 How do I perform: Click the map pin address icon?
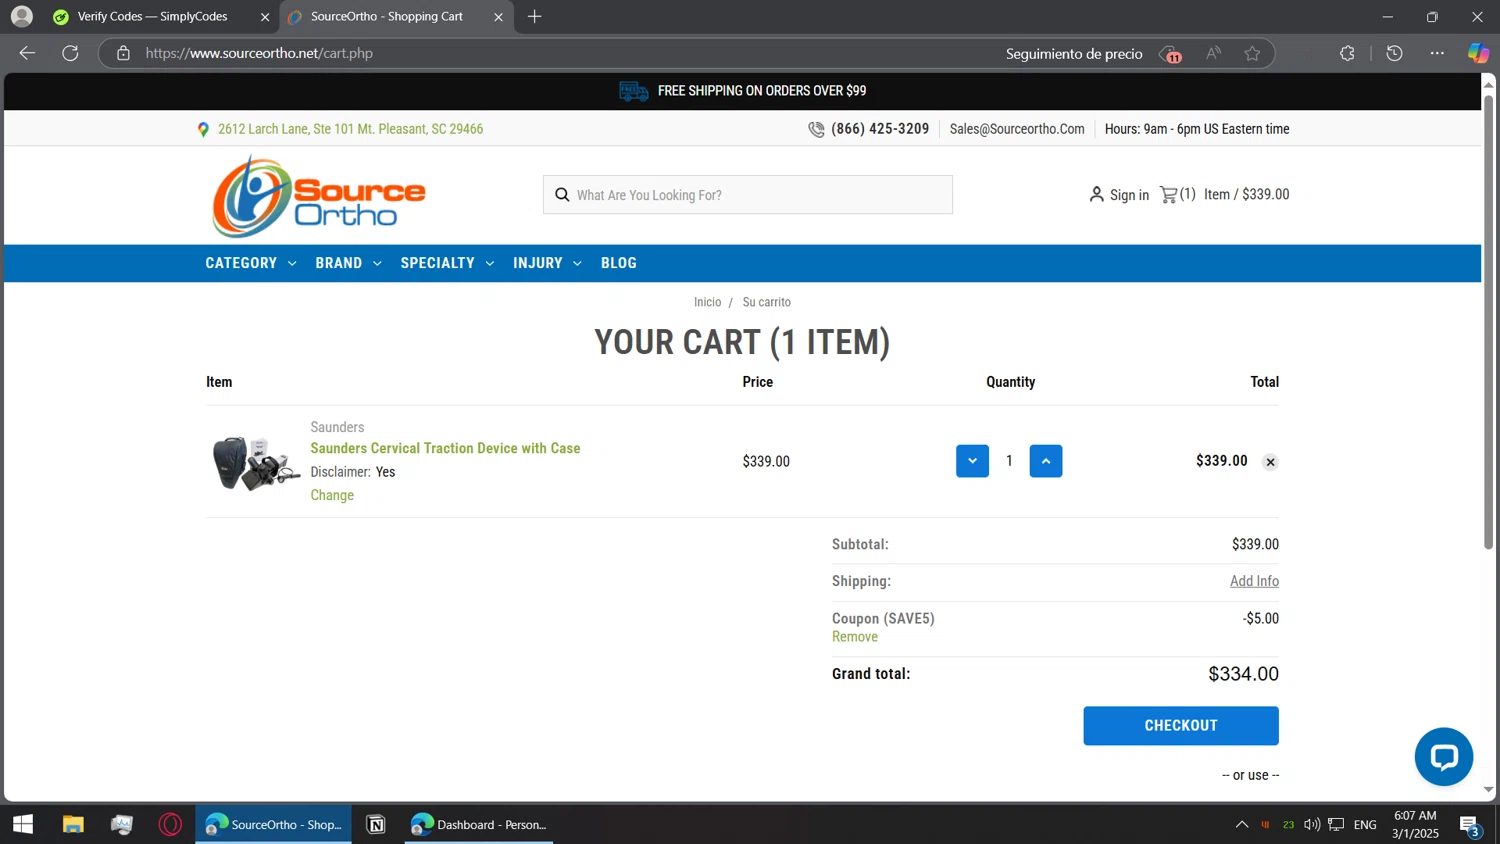(x=203, y=129)
